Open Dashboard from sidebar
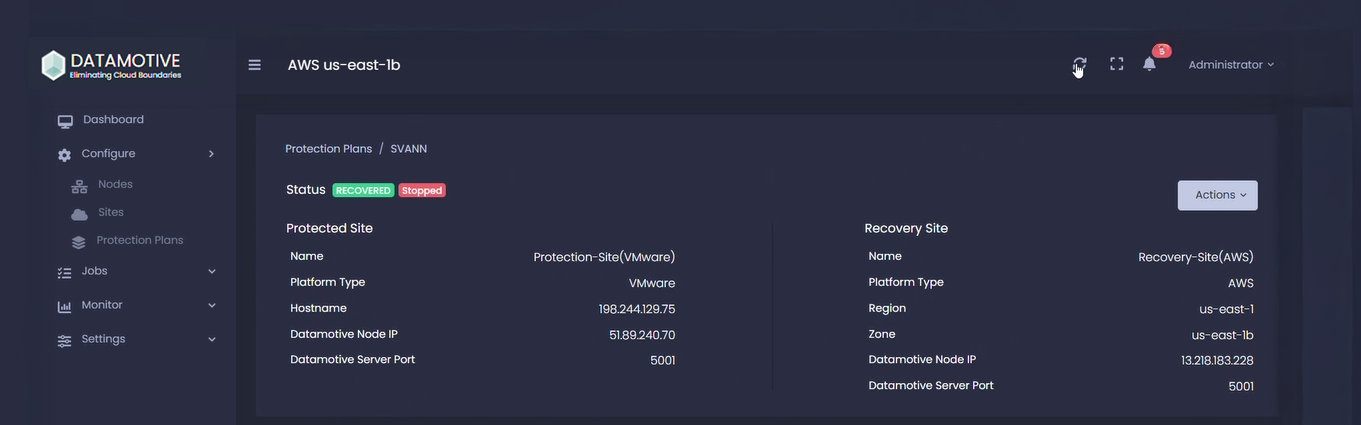The image size is (1361, 425). click(113, 120)
